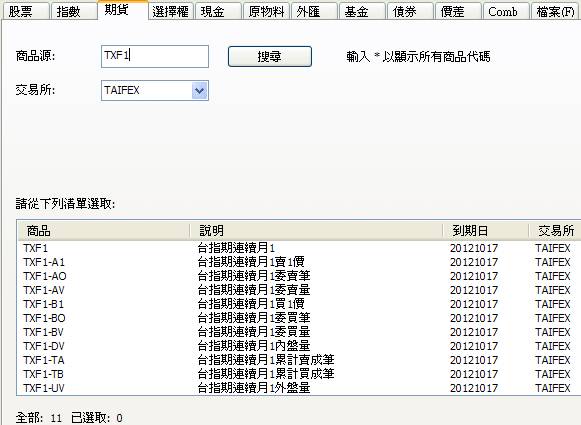
Task: Select the TXF1-BO row
Action: point(299,318)
